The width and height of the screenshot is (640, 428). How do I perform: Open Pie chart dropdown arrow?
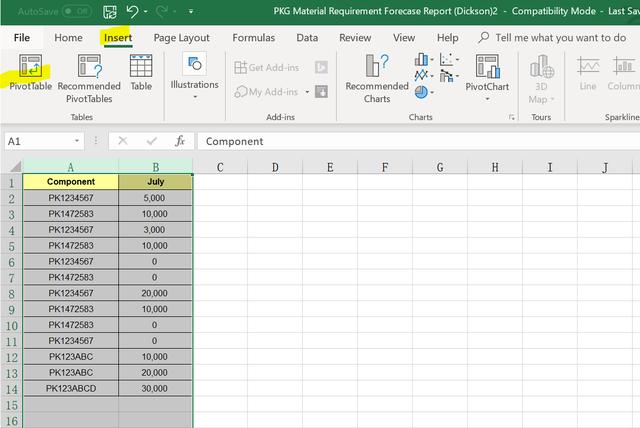point(432,93)
